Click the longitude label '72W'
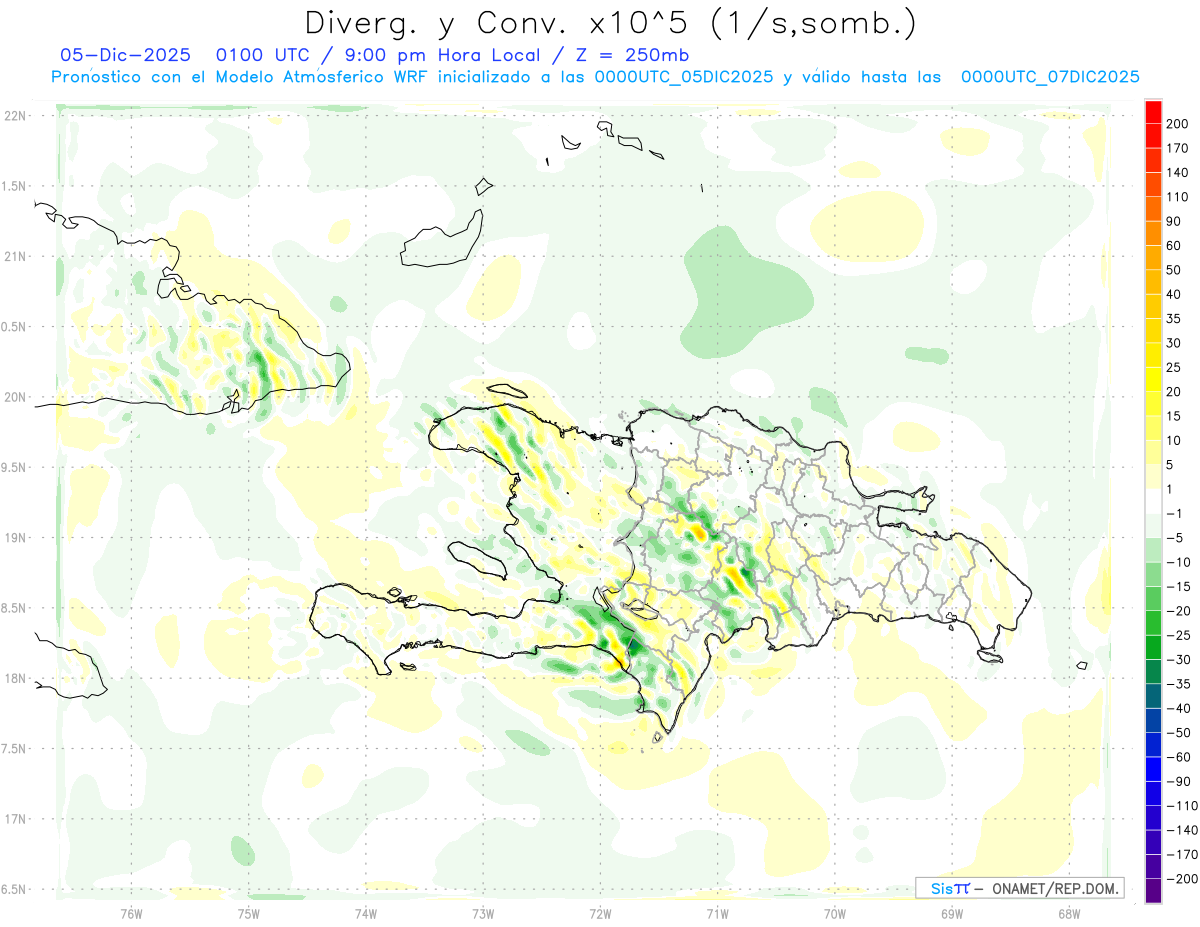The image size is (1200, 927). tap(600, 913)
